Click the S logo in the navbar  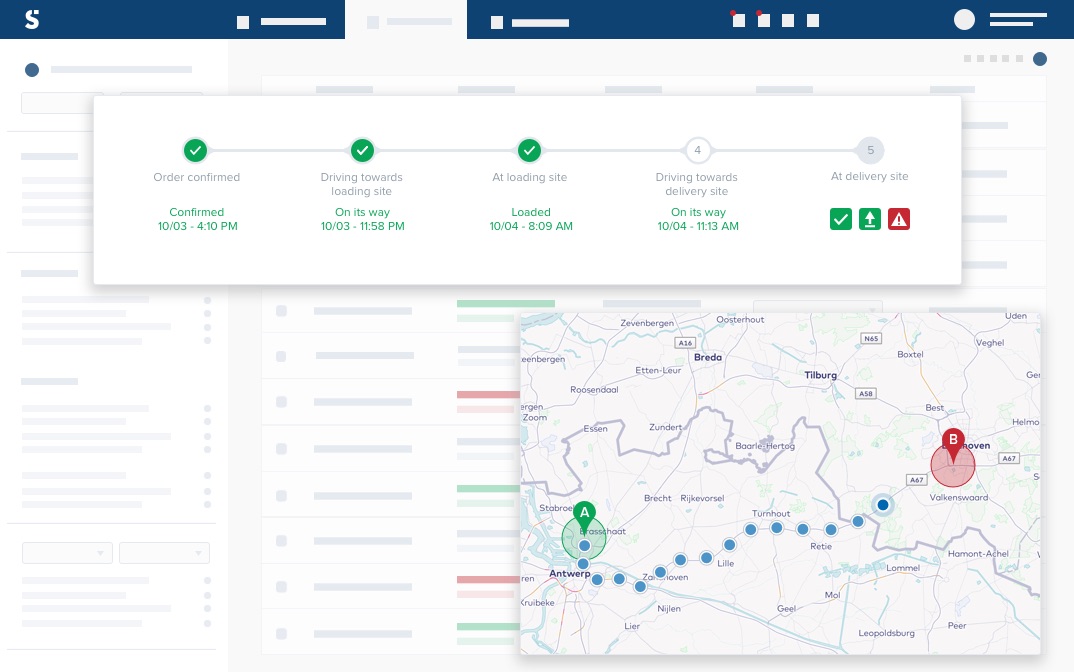(x=32, y=18)
